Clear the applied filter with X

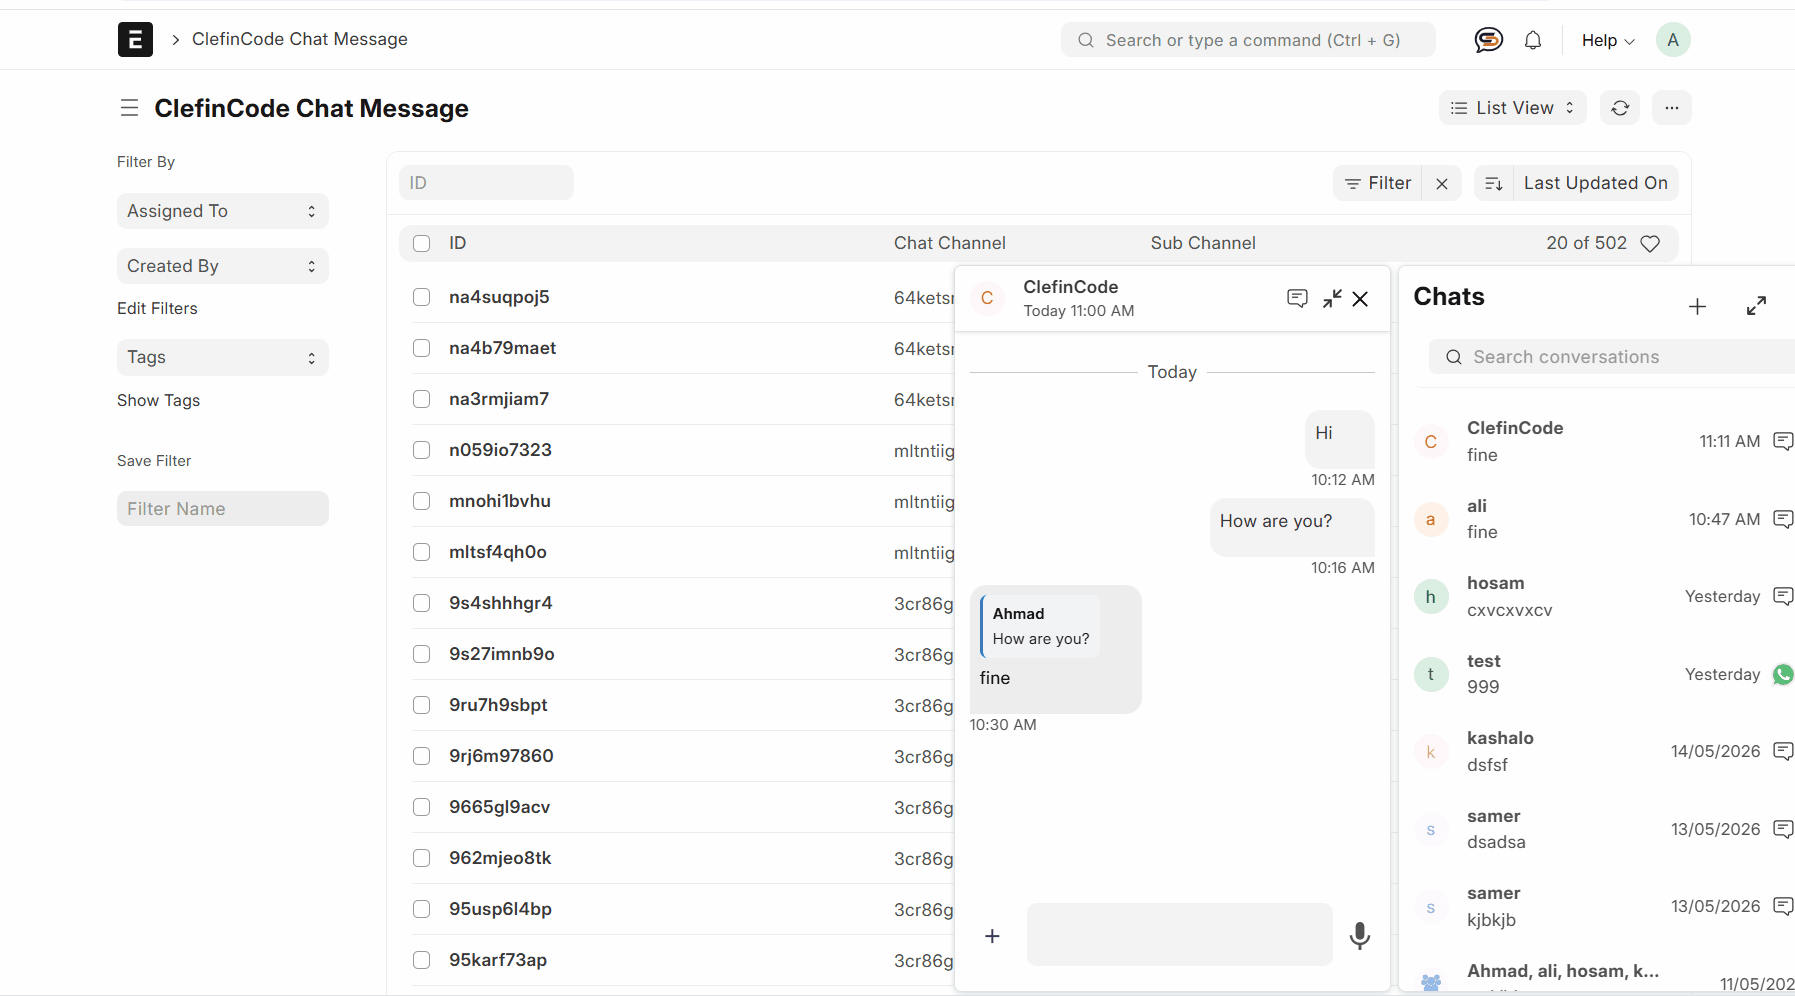[1442, 183]
